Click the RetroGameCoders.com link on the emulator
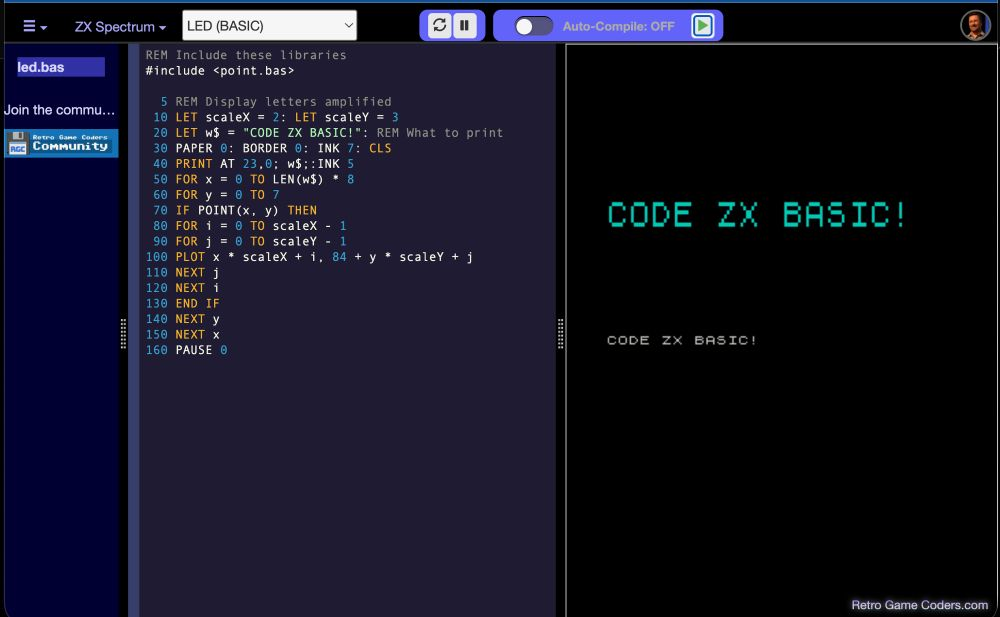Screen dimensions: 1000x617 (x=918, y=604)
